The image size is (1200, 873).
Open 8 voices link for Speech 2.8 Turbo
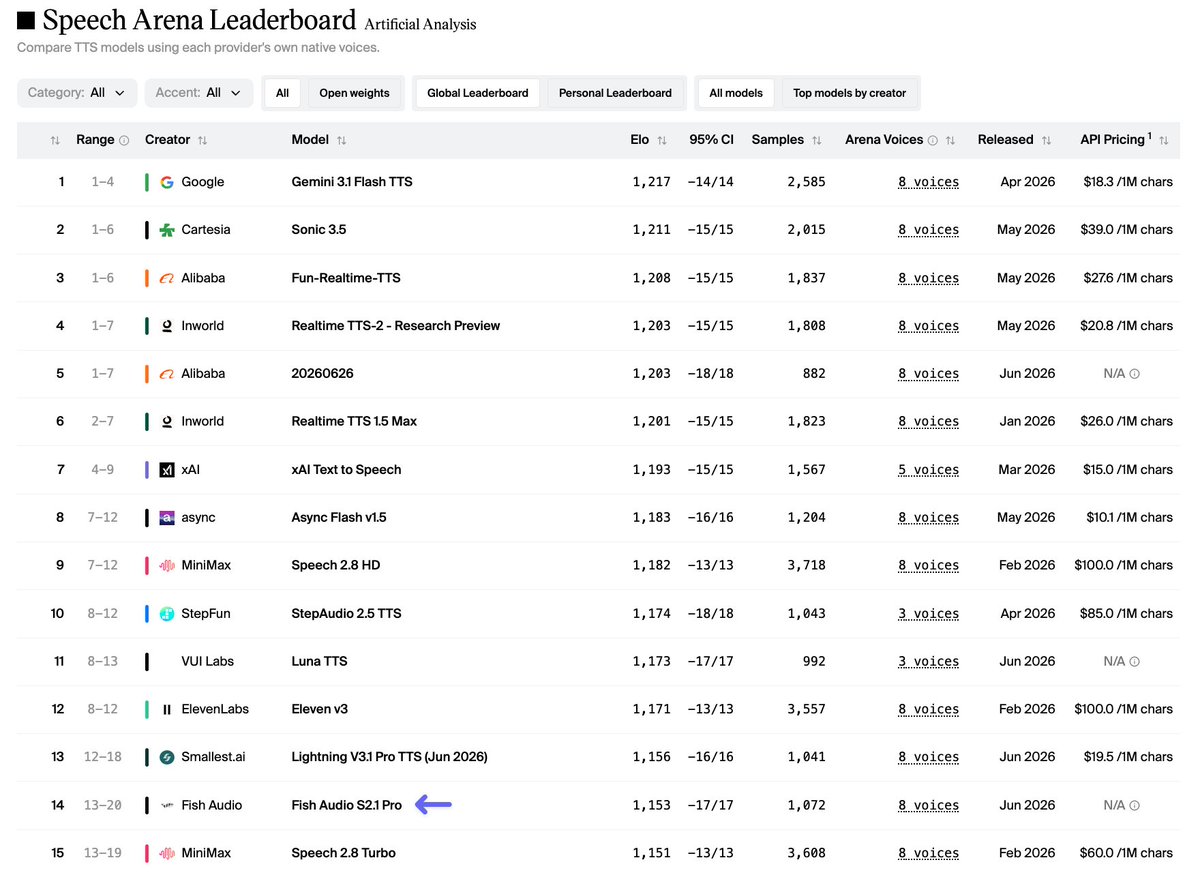(928, 854)
